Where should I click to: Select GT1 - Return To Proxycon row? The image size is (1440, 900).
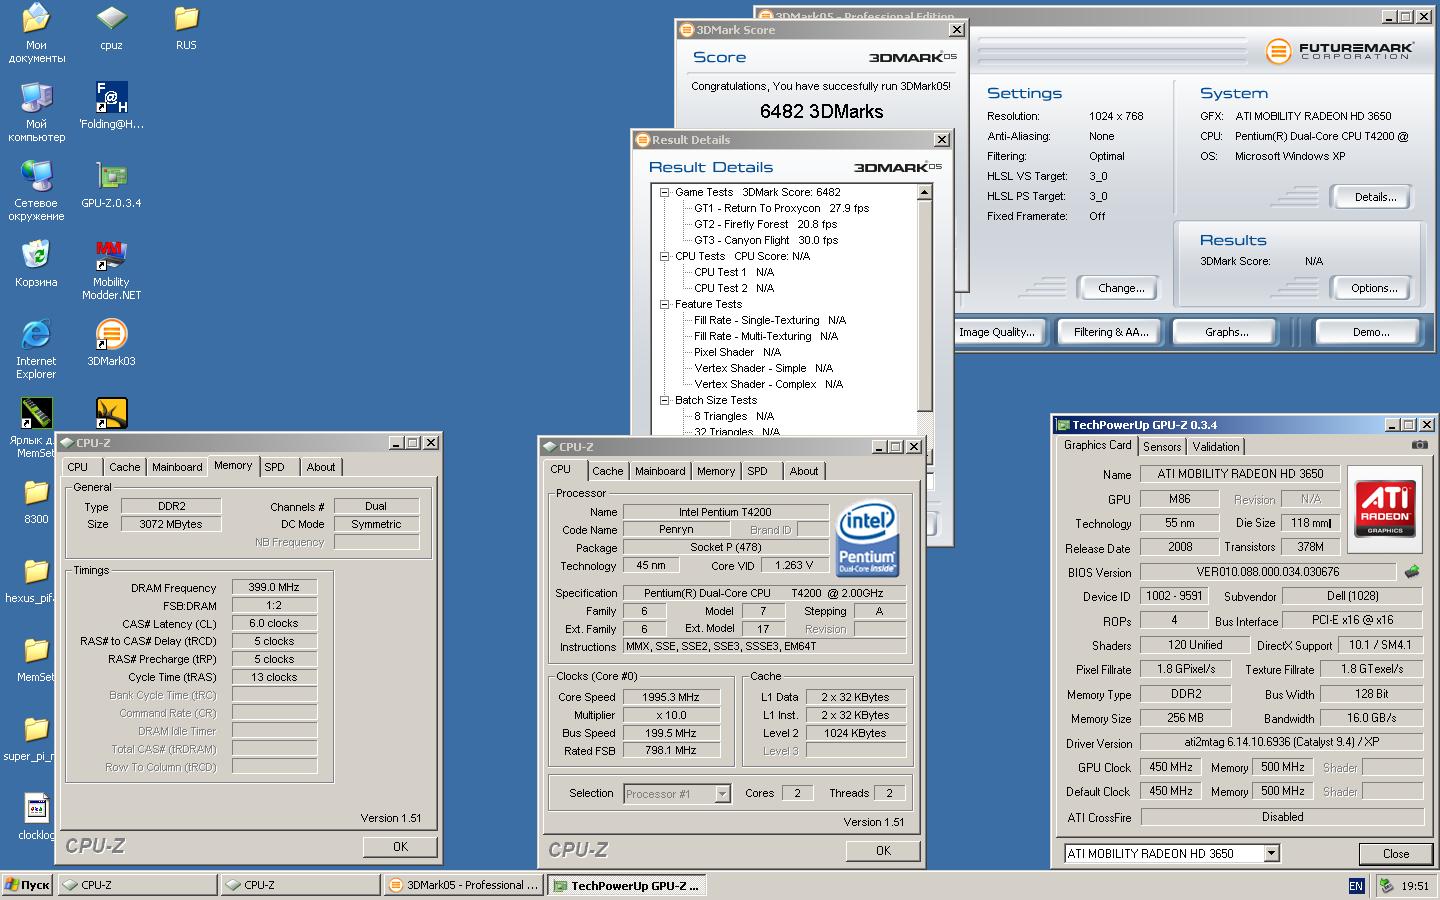[x=782, y=208]
